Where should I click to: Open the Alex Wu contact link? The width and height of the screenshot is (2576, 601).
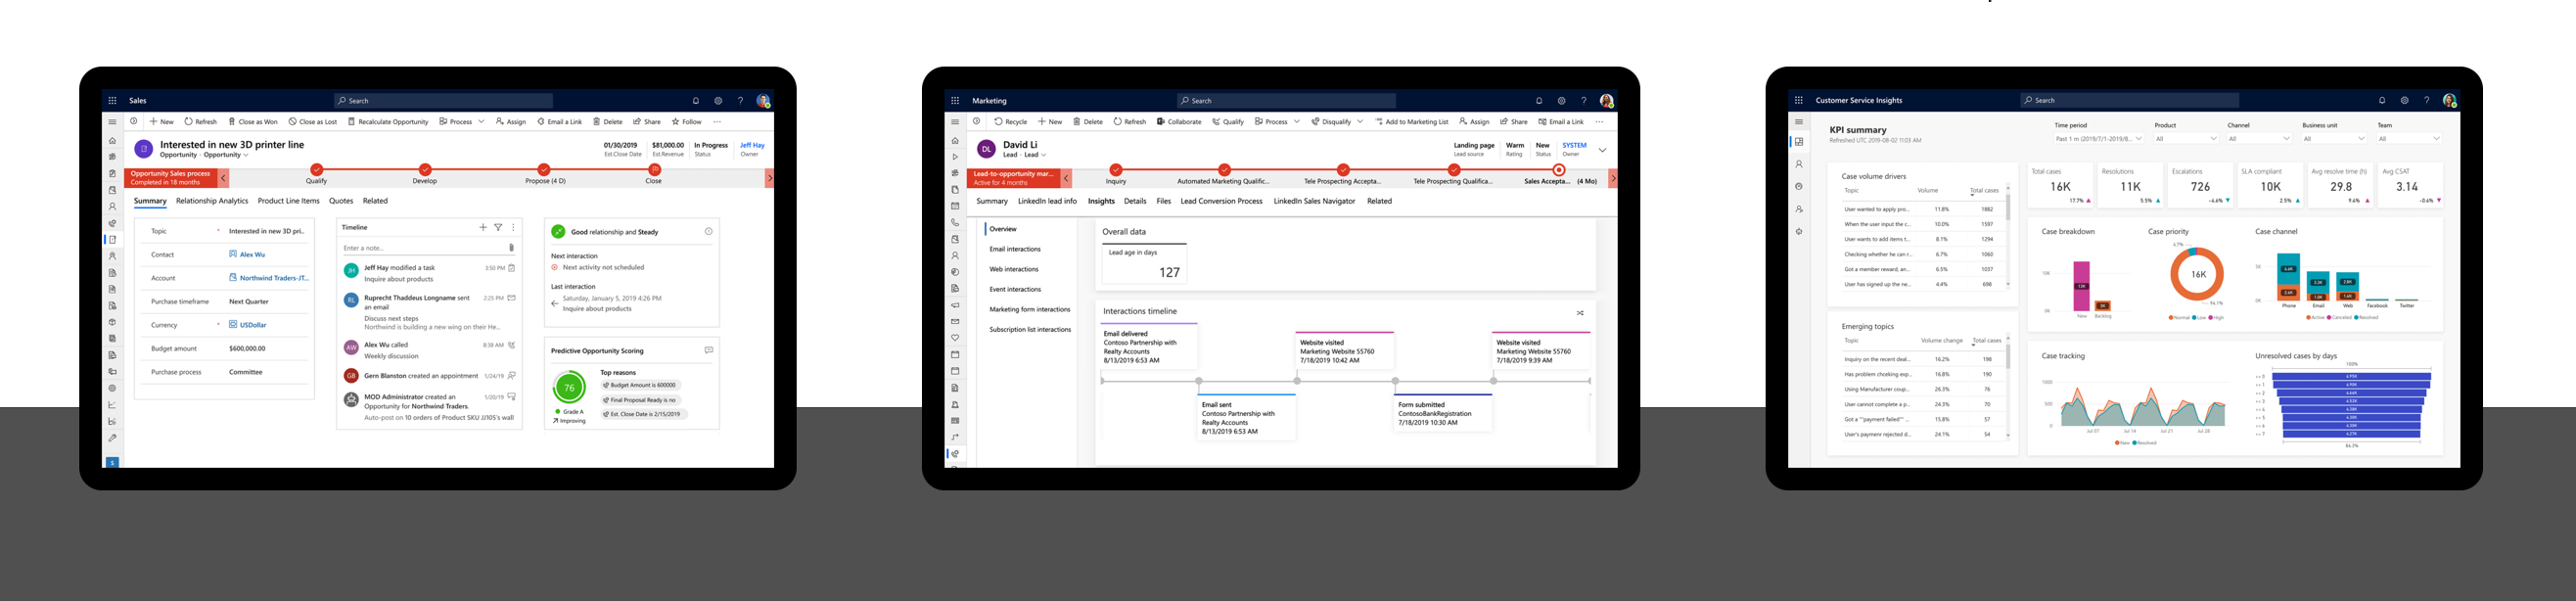click(252, 255)
